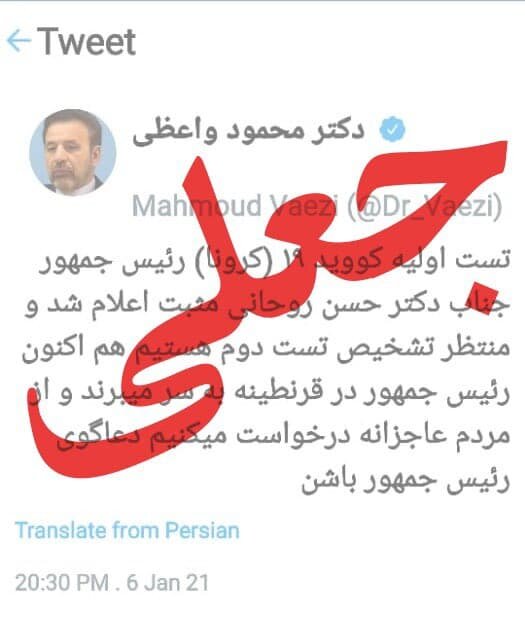The image size is (525, 625).
Task: Select tweet line starting with تست اولیه
Action: (274, 261)
